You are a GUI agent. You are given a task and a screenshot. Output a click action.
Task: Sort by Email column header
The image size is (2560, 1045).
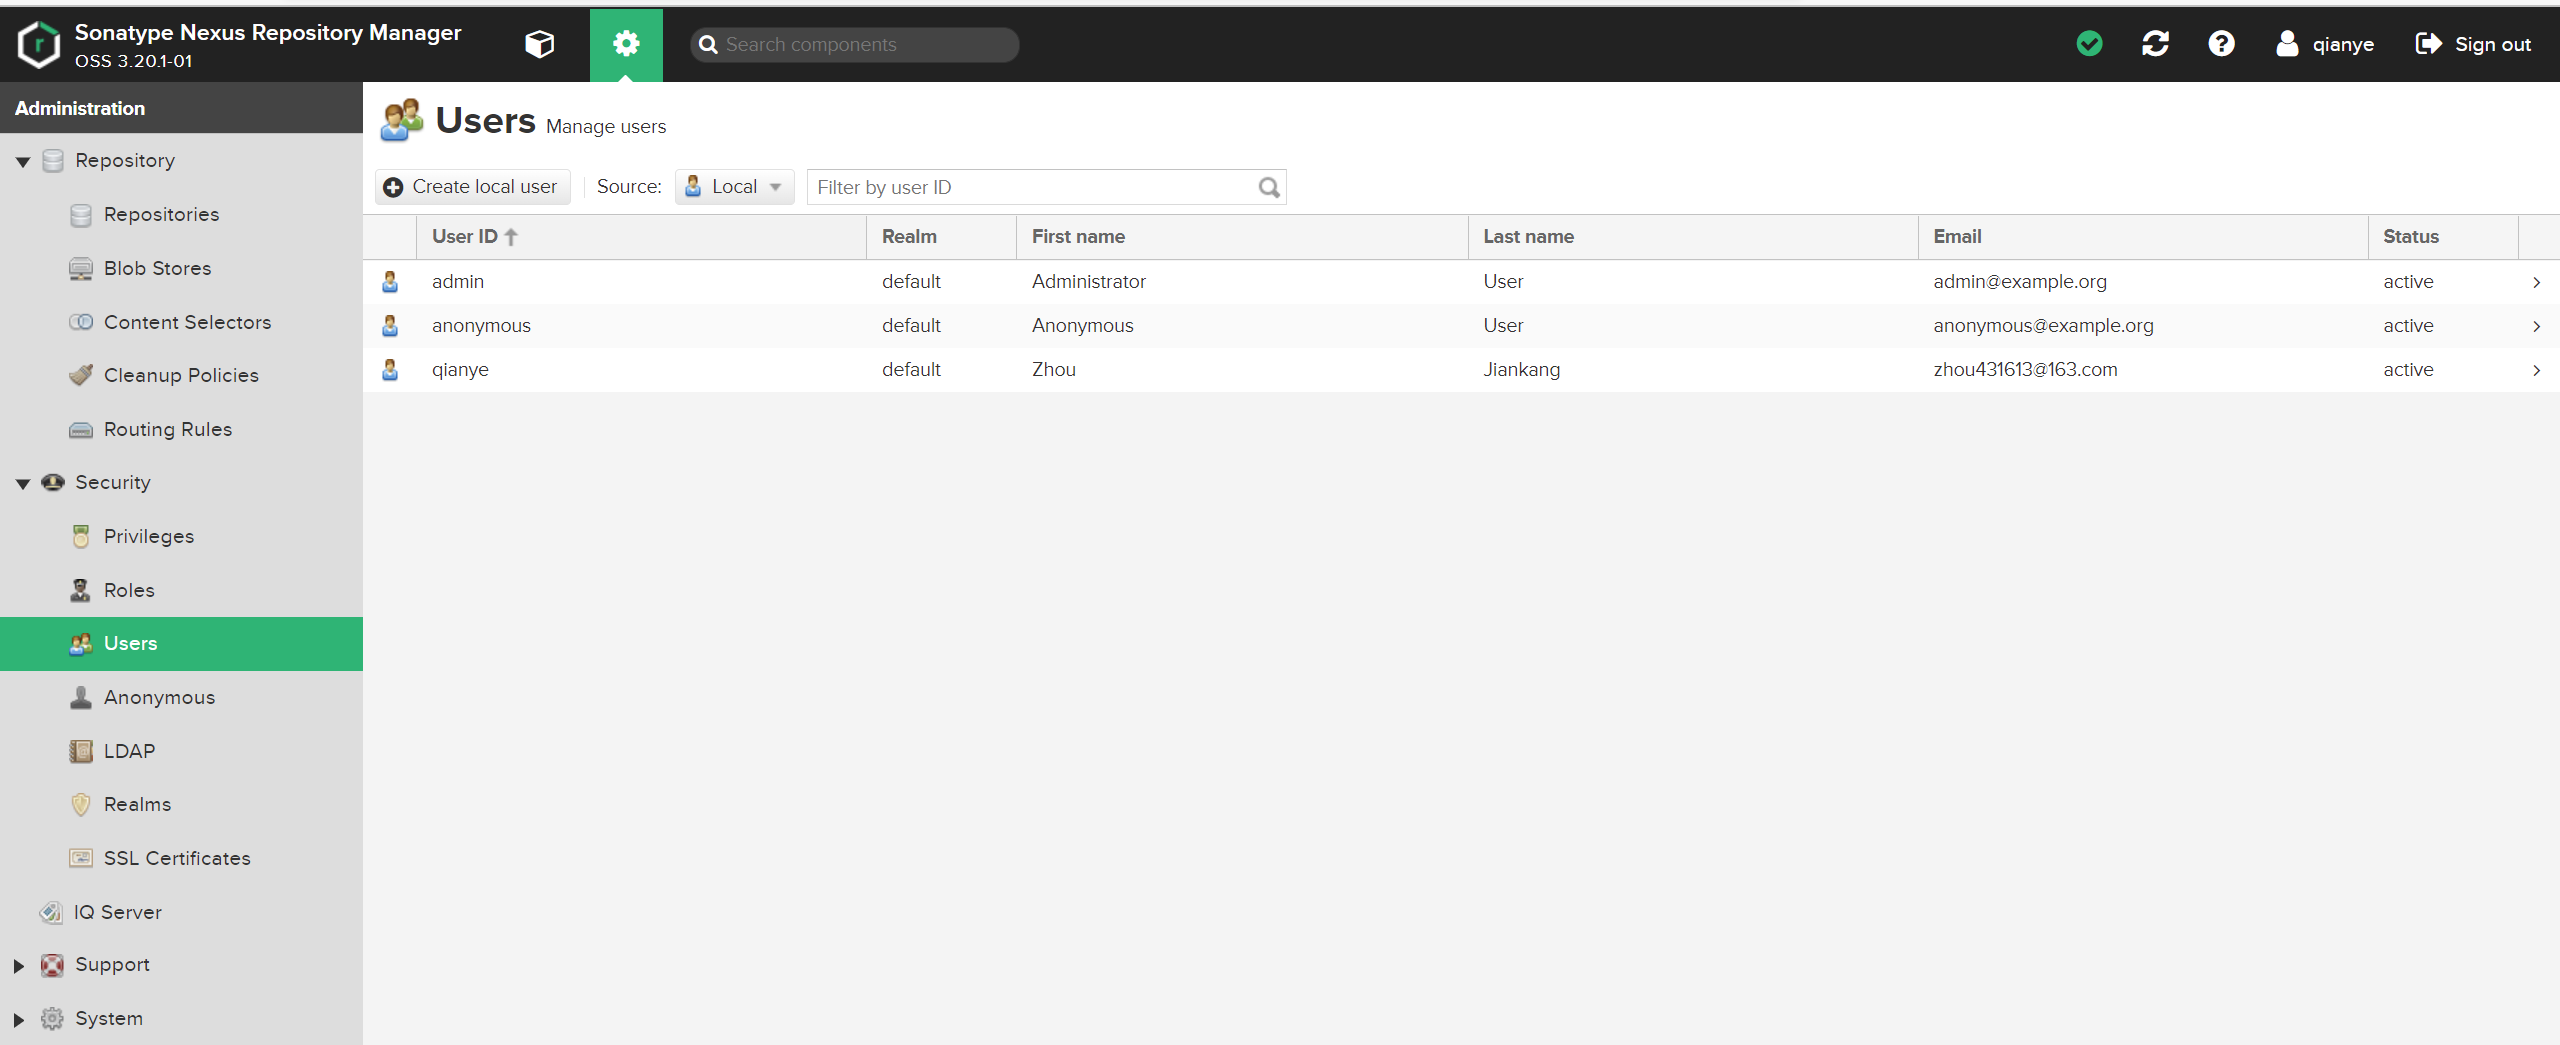click(x=2143, y=237)
